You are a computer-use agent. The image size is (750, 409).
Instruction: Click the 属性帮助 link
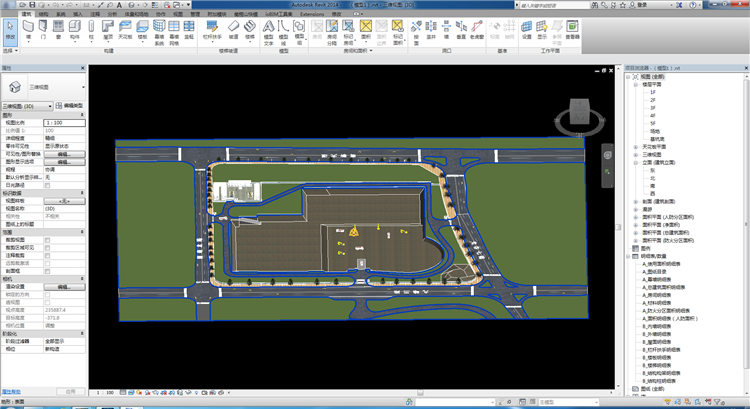11,393
